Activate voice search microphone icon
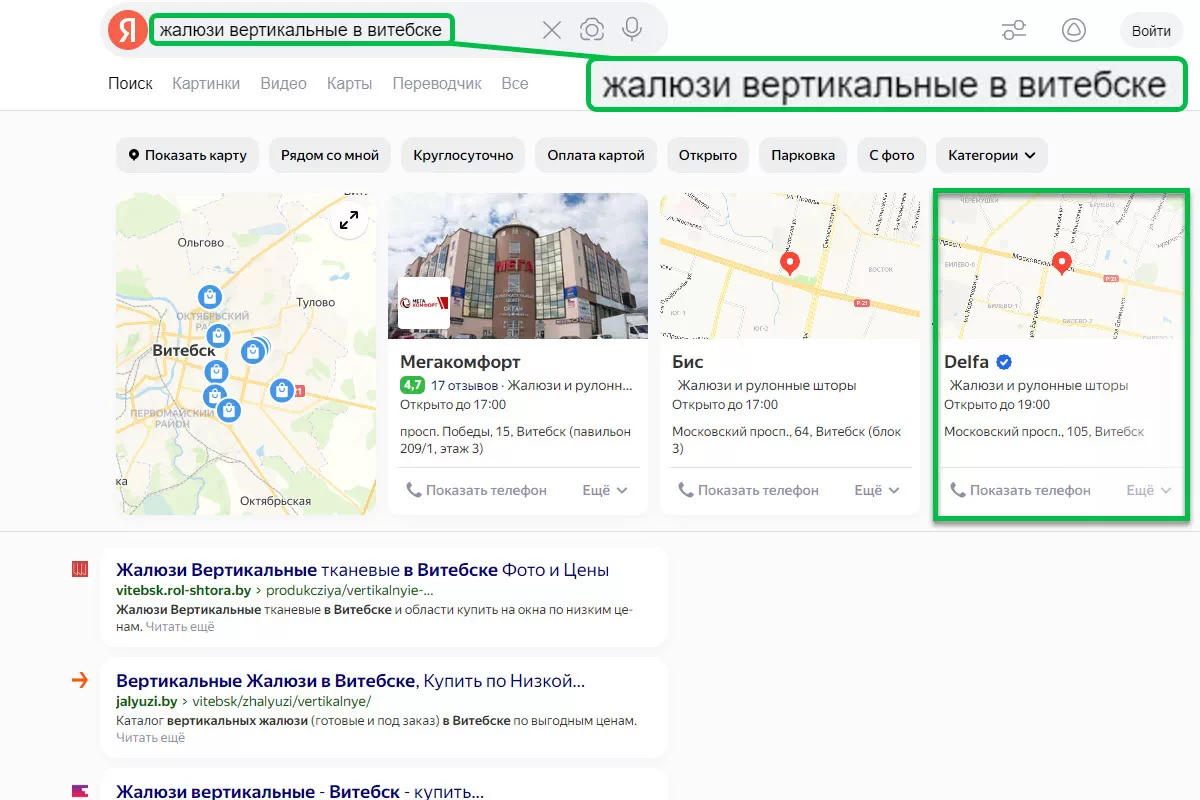The width and height of the screenshot is (1200, 800). tap(632, 30)
